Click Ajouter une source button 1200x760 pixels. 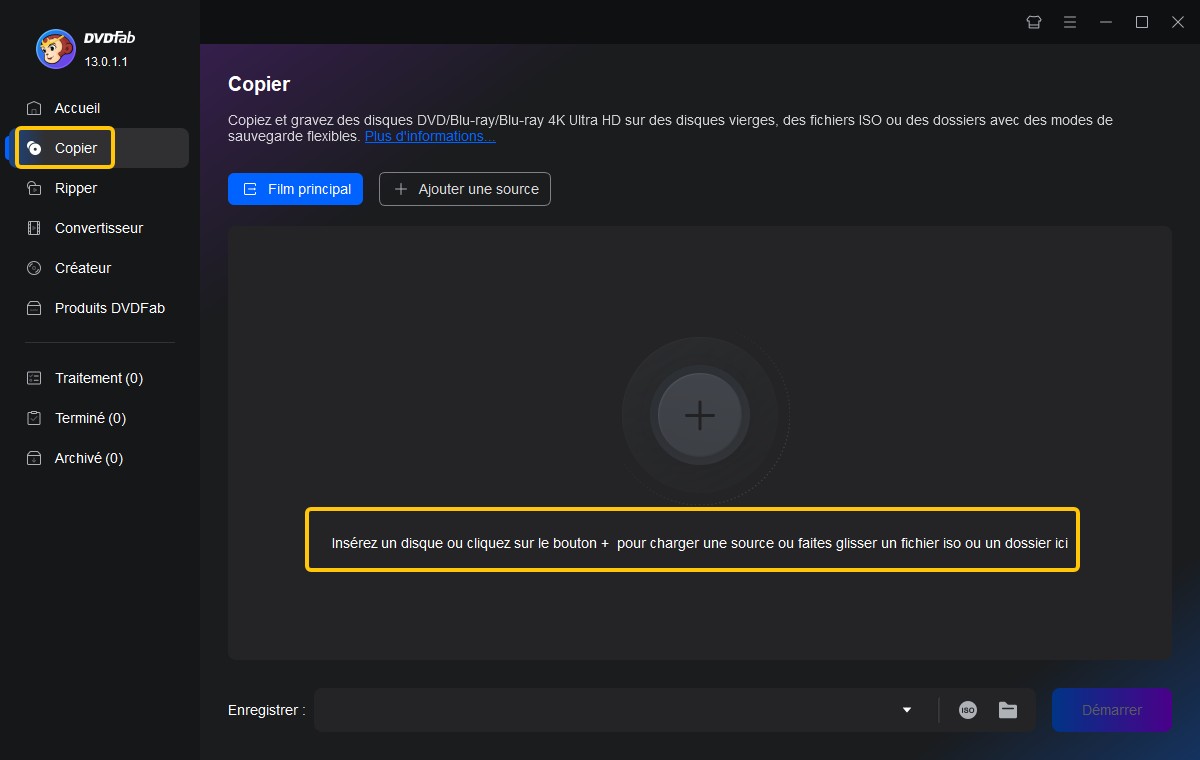pyautogui.click(x=465, y=189)
